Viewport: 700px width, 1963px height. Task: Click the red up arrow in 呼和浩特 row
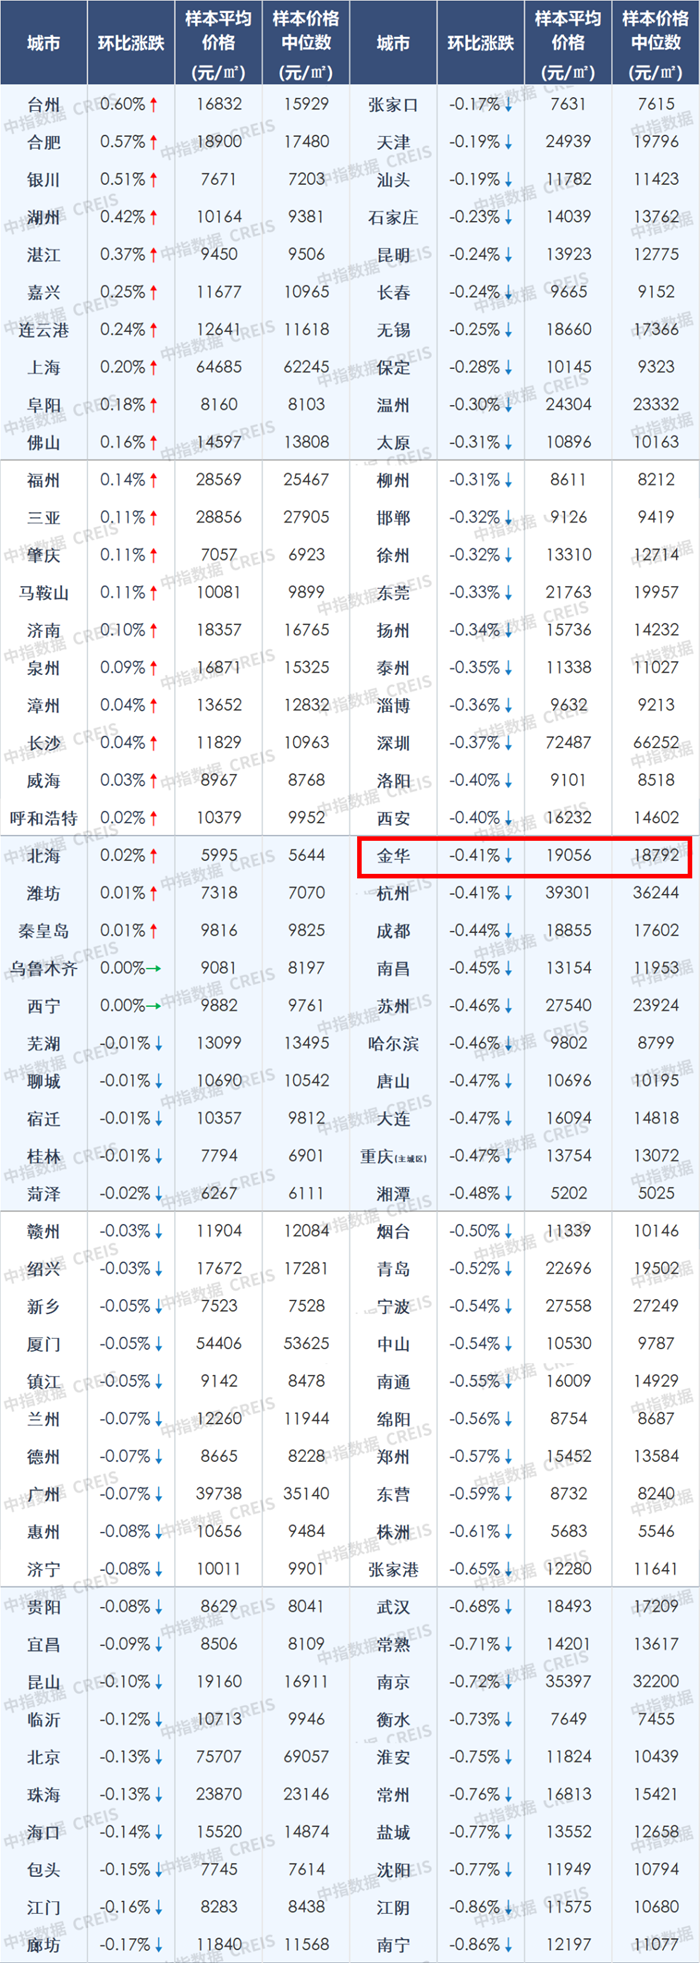[154, 818]
